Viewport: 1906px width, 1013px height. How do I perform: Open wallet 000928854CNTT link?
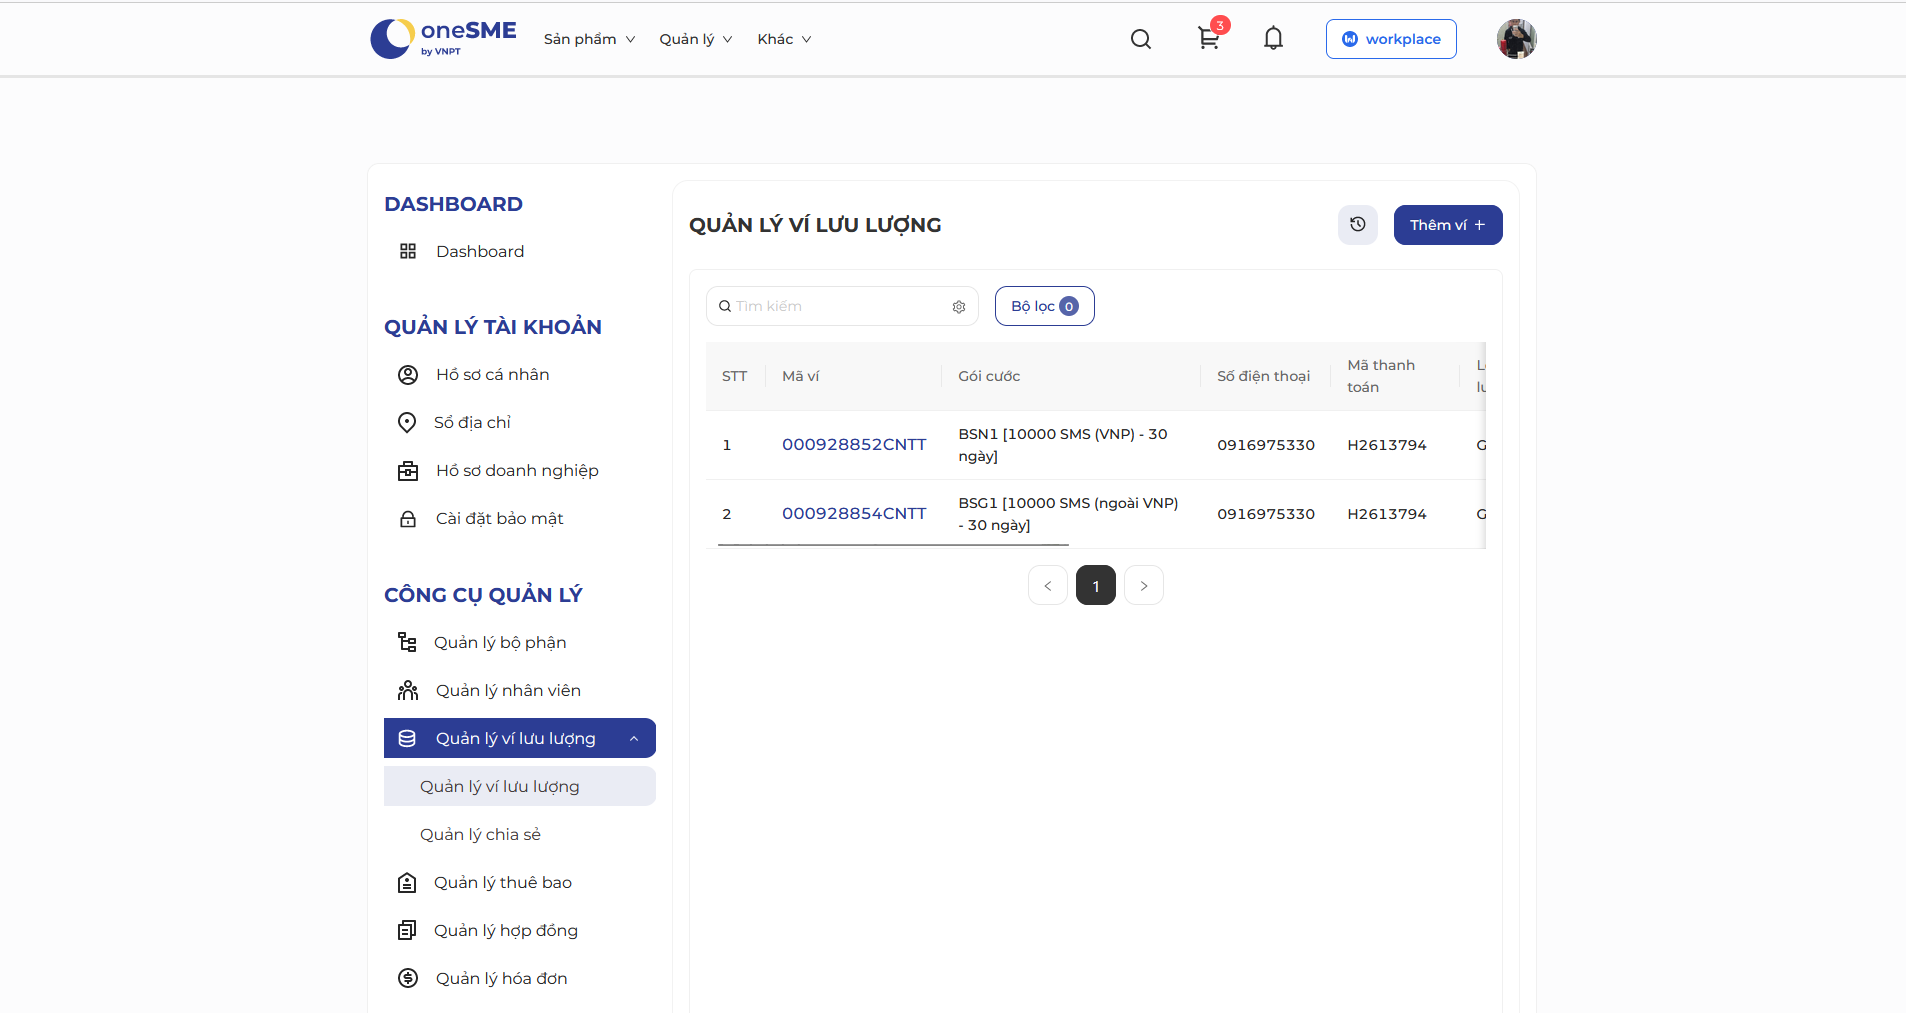[854, 514]
